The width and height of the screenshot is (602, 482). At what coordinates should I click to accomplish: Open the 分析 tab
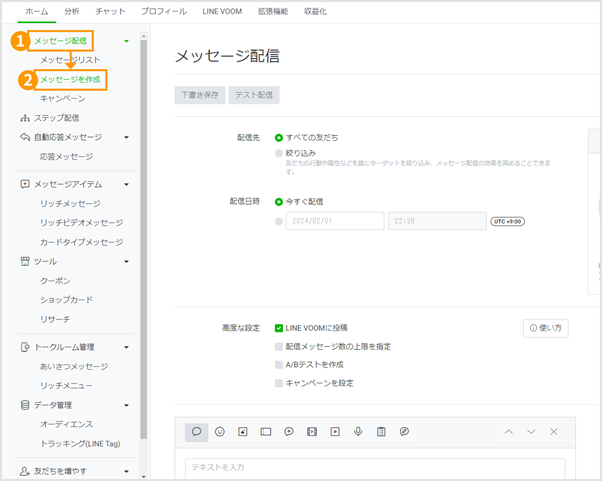(x=71, y=12)
